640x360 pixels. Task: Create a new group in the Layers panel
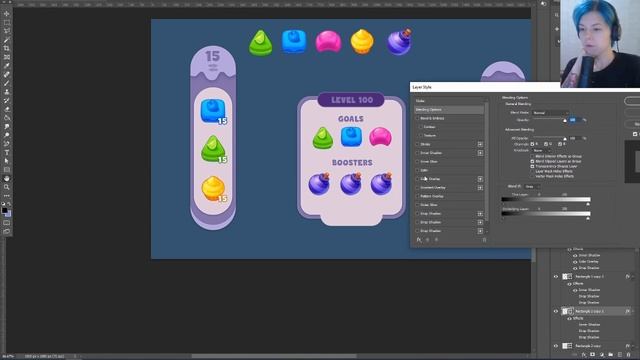[611, 355]
